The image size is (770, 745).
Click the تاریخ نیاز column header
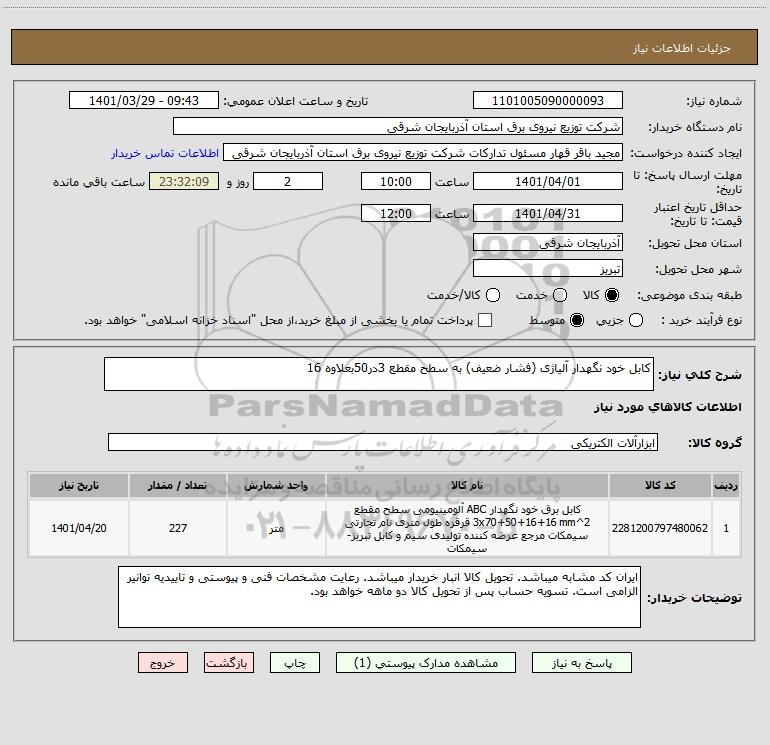tap(79, 485)
